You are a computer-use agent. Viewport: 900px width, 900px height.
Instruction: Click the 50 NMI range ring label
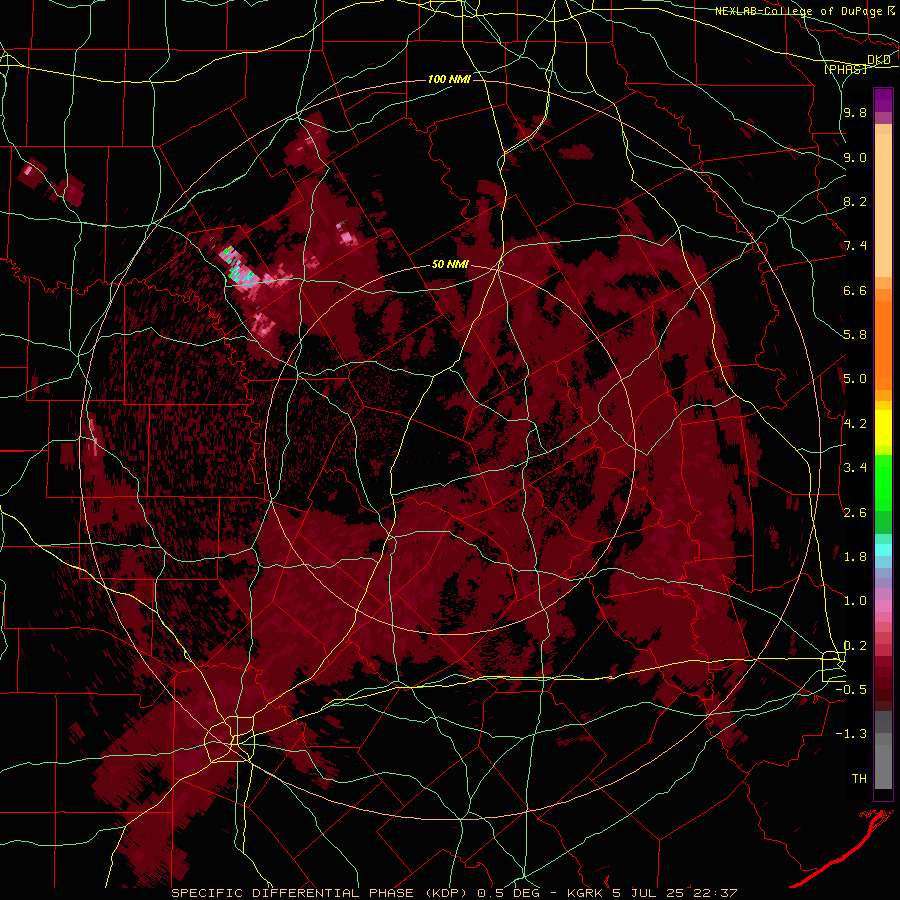coord(450,265)
